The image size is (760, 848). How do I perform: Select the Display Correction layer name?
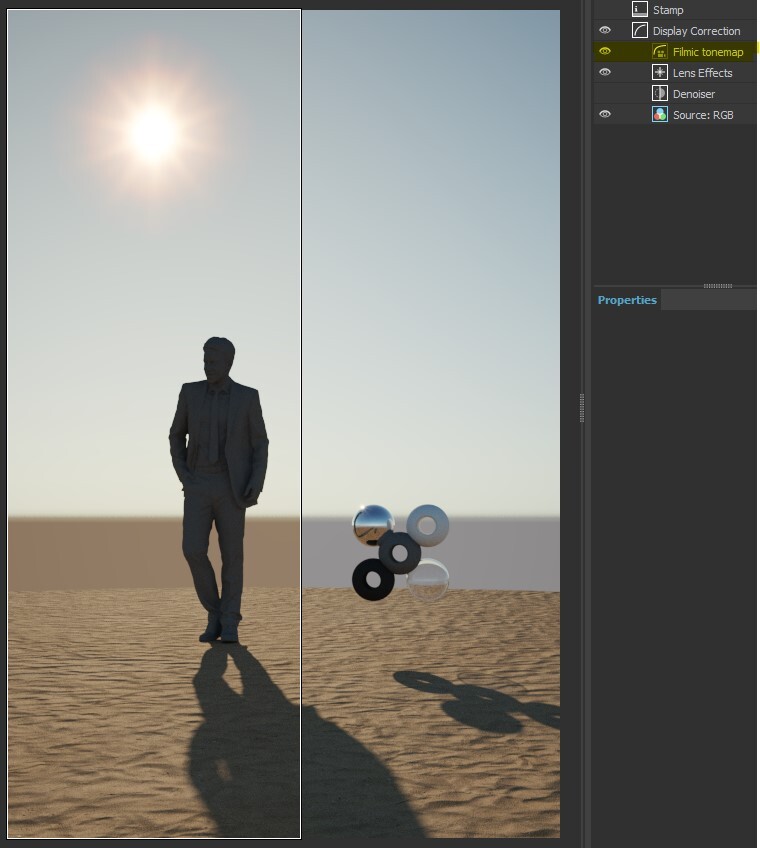click(x=696, y=31)
